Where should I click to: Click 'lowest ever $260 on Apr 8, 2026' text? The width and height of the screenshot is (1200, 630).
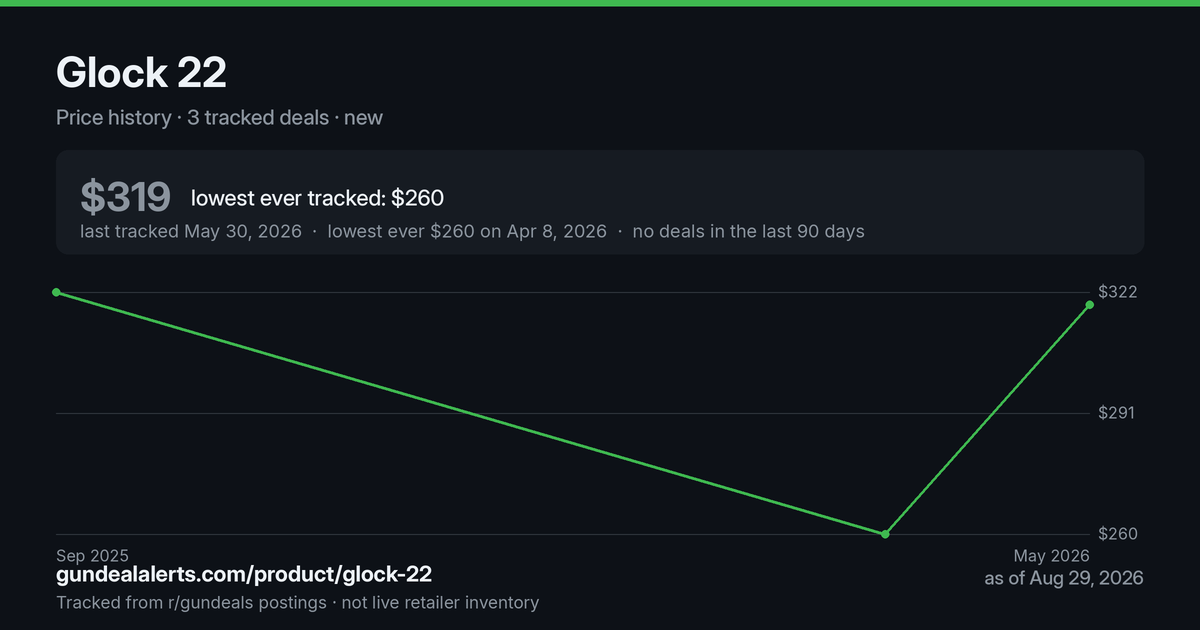pyautogui.click(x=467, y=231)
